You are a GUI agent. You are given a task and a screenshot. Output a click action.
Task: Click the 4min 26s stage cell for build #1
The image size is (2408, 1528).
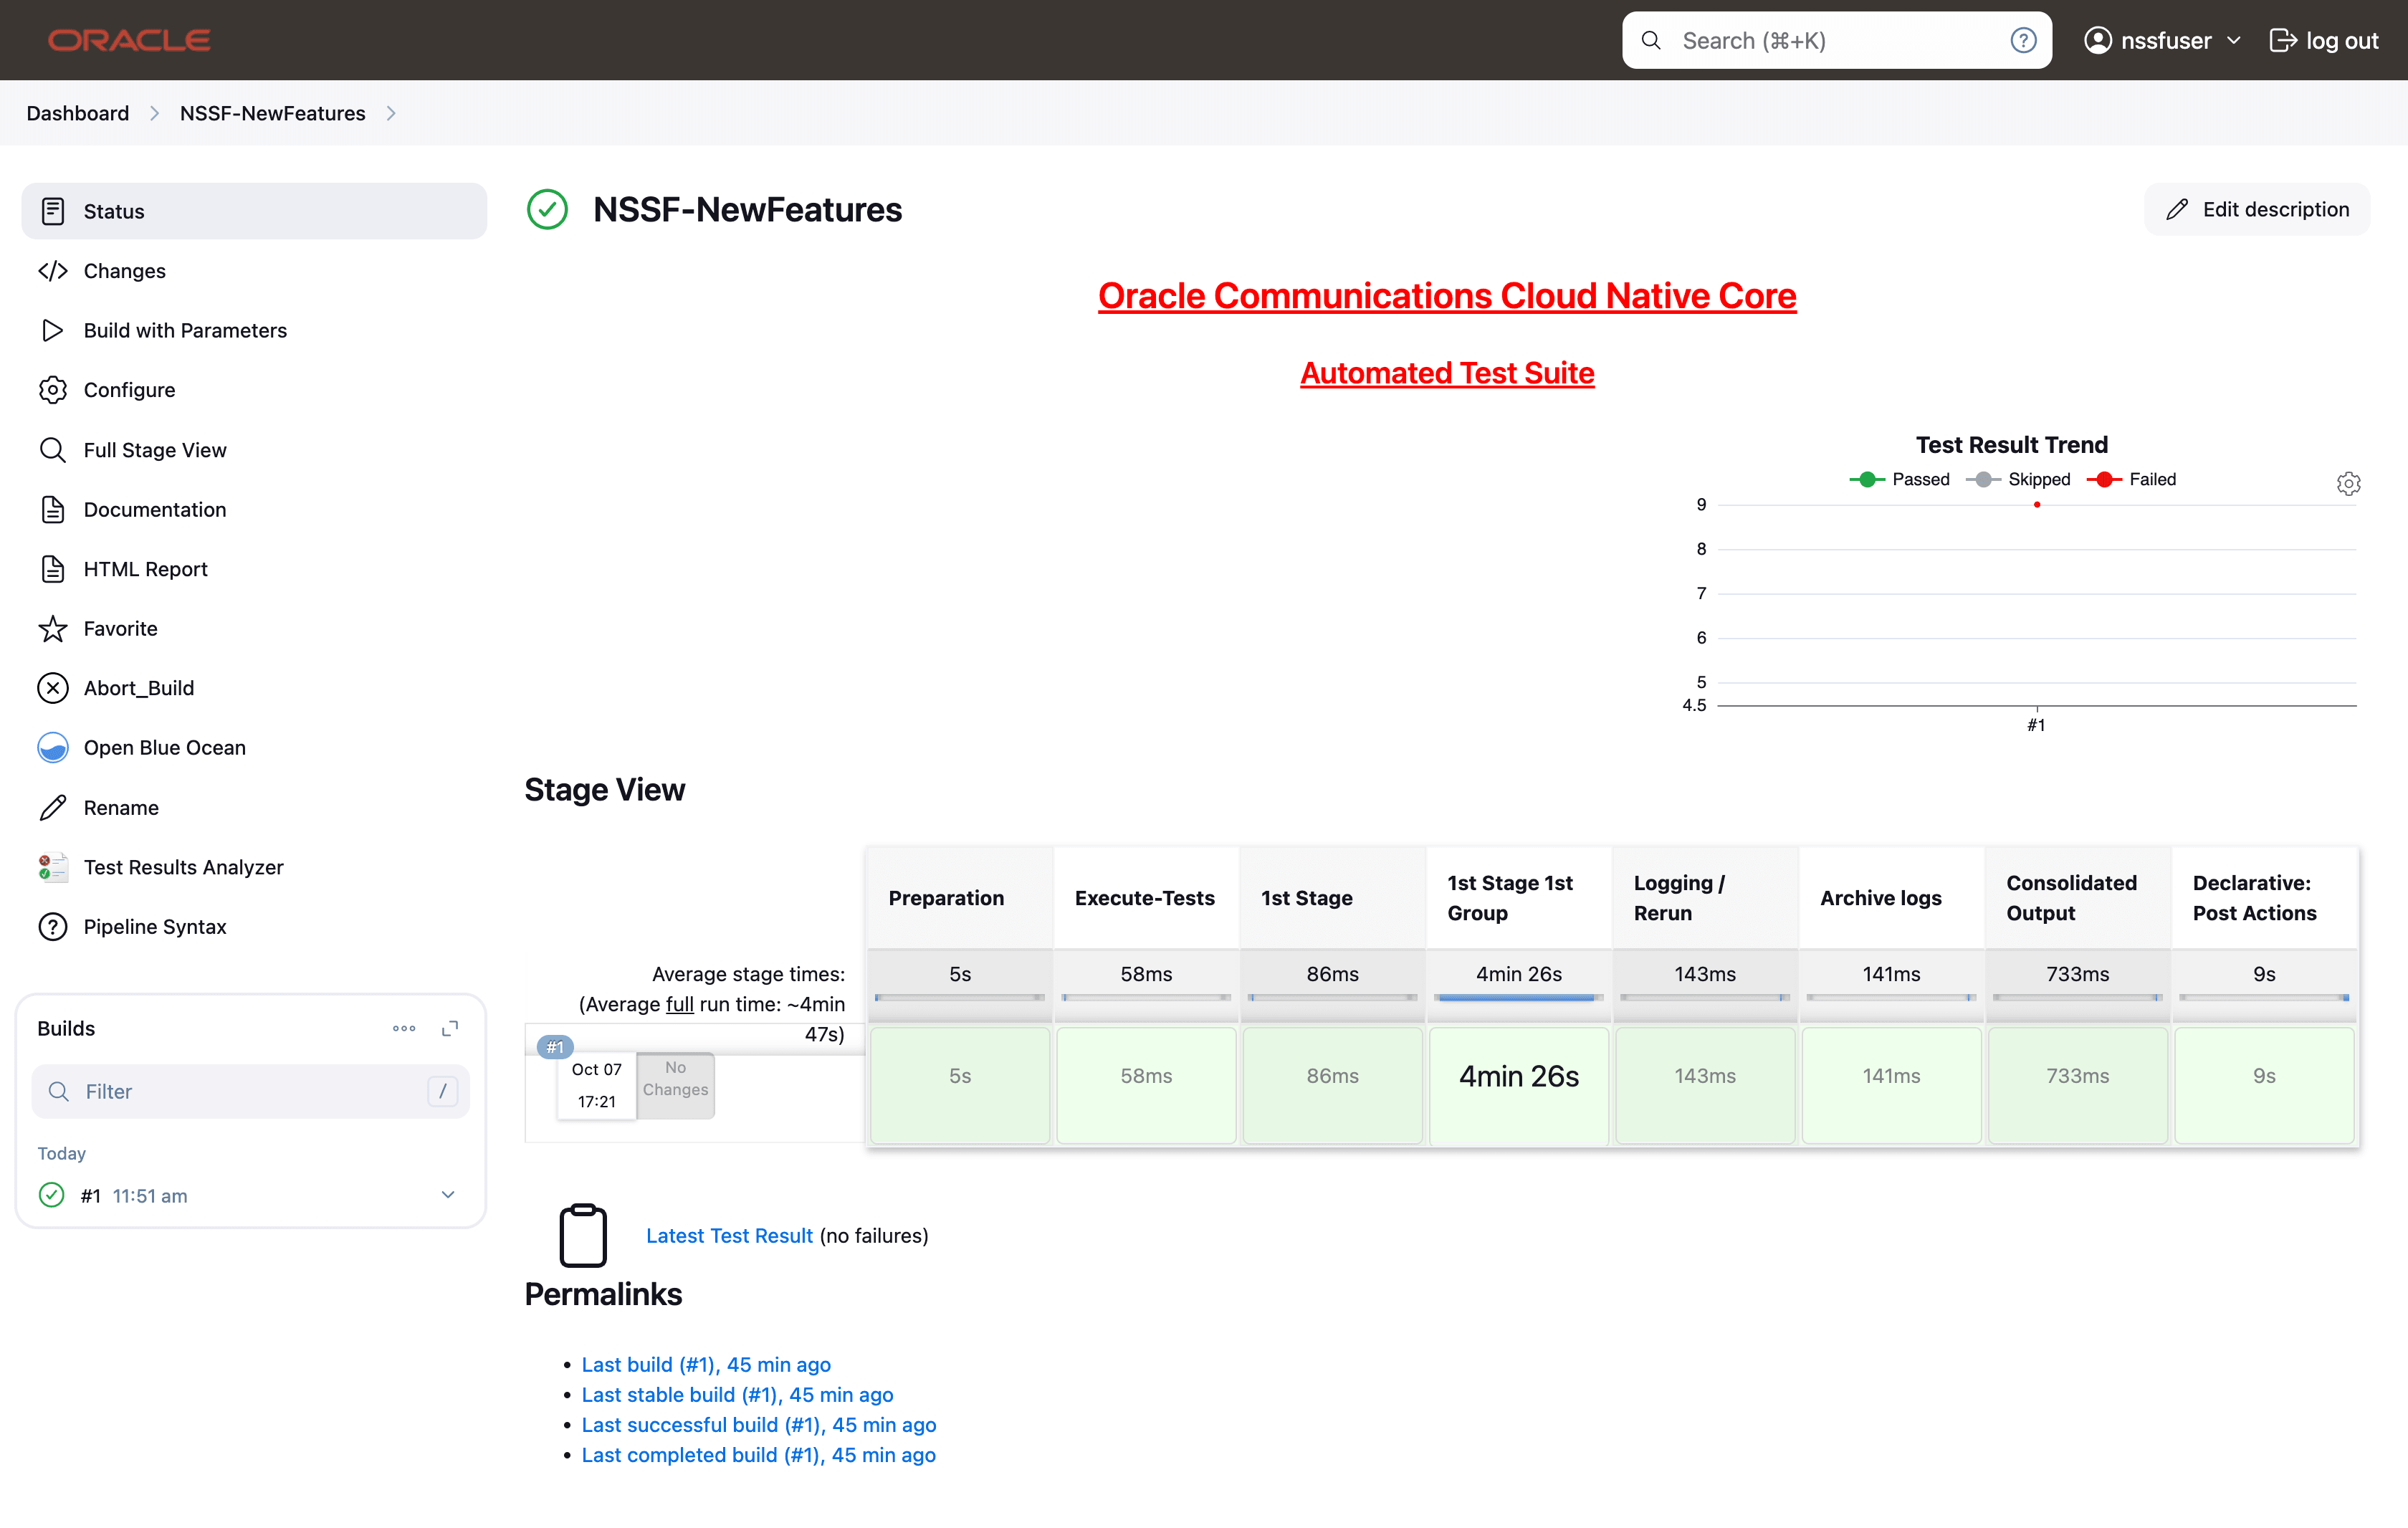[1518, 1077]
